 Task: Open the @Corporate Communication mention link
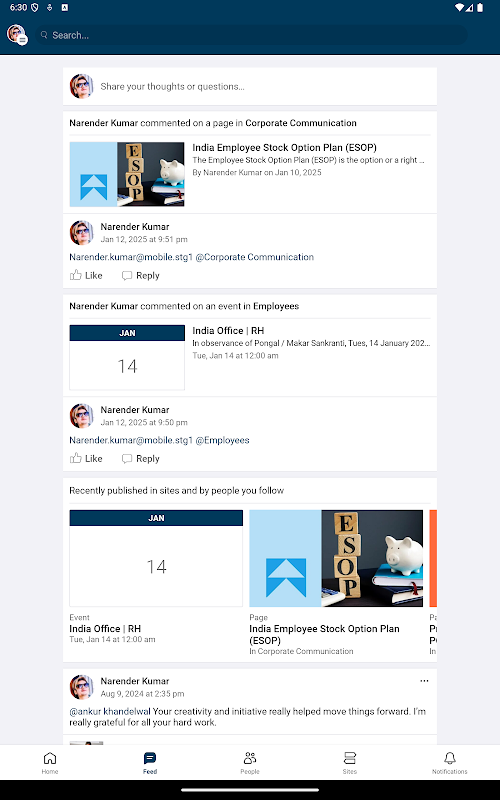(255, 257)
